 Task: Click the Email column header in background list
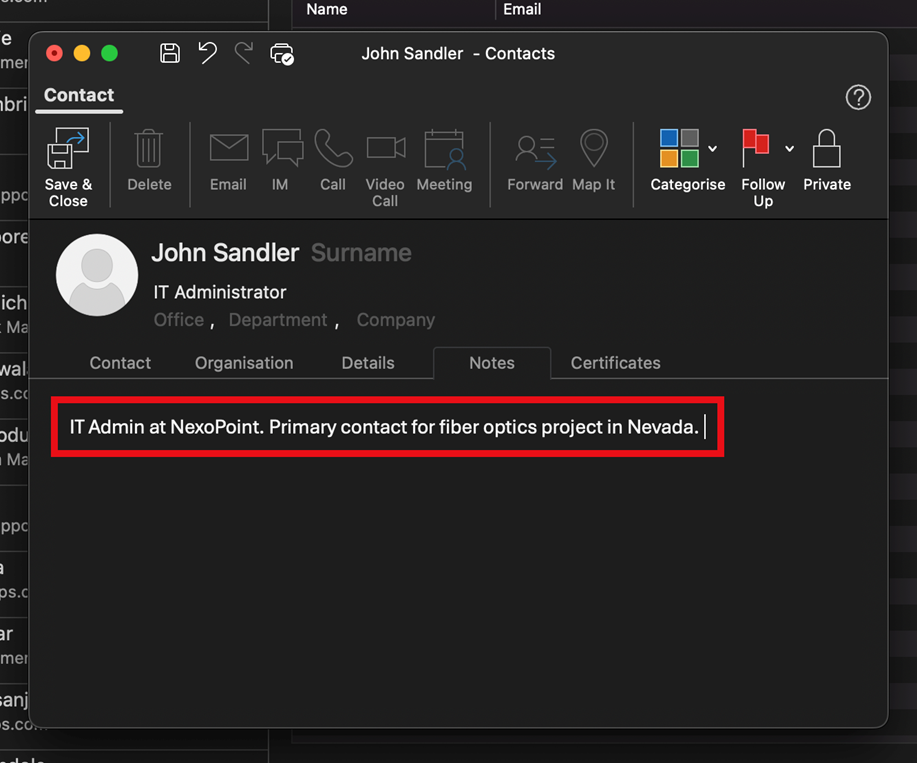(x=522, y=9)
